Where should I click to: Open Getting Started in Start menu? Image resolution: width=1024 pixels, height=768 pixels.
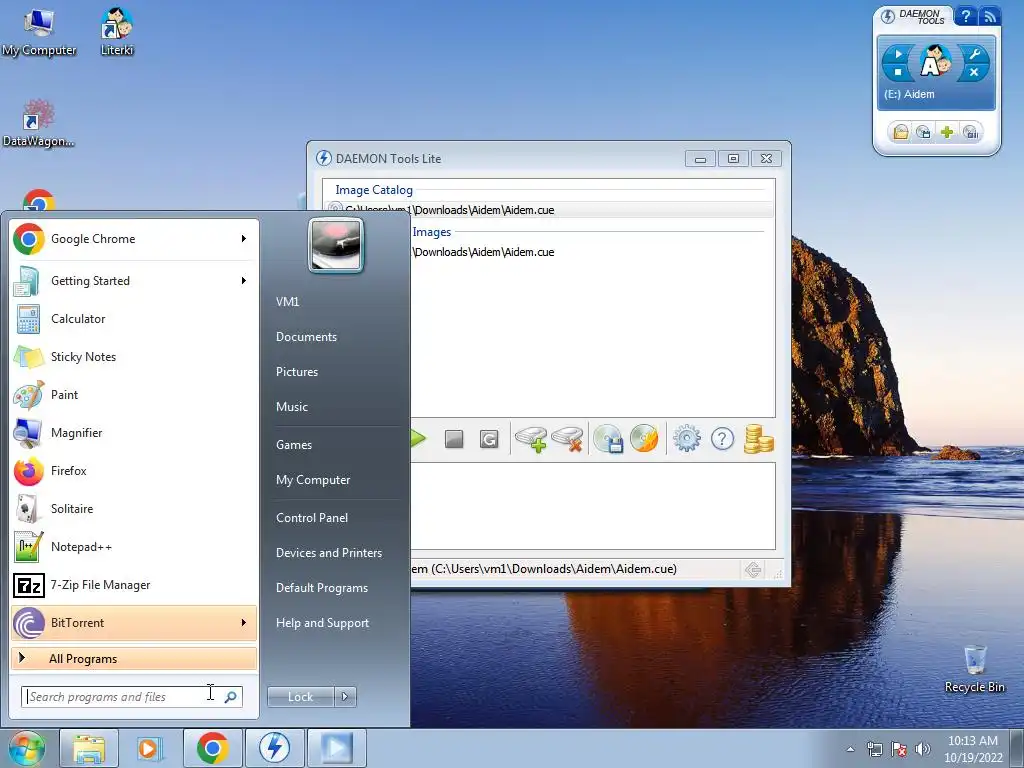point(133,281)
